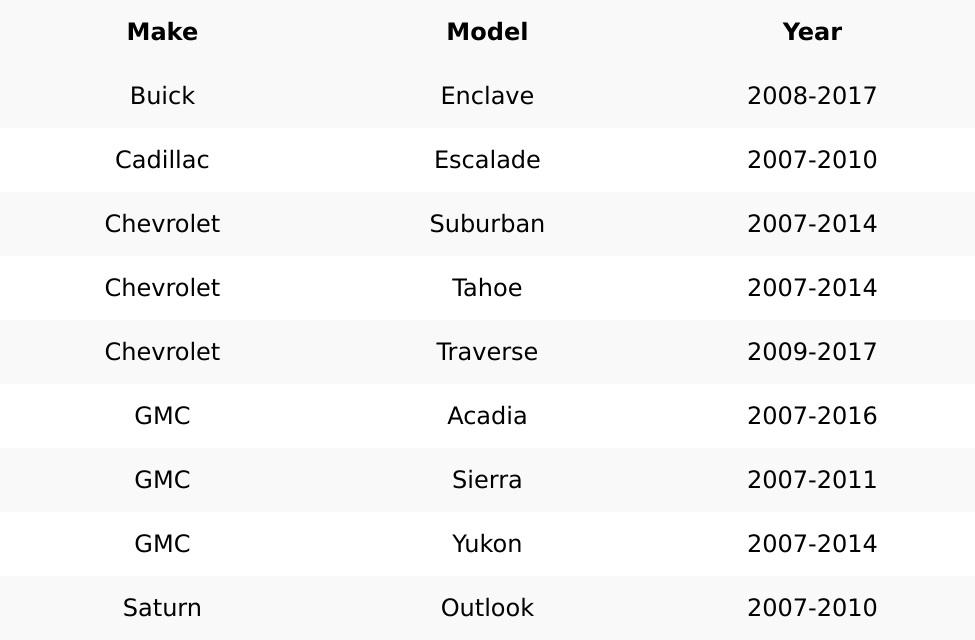The image size is (975, 640).
Task: Click the Suburban model cell
Action: point(487,224)
